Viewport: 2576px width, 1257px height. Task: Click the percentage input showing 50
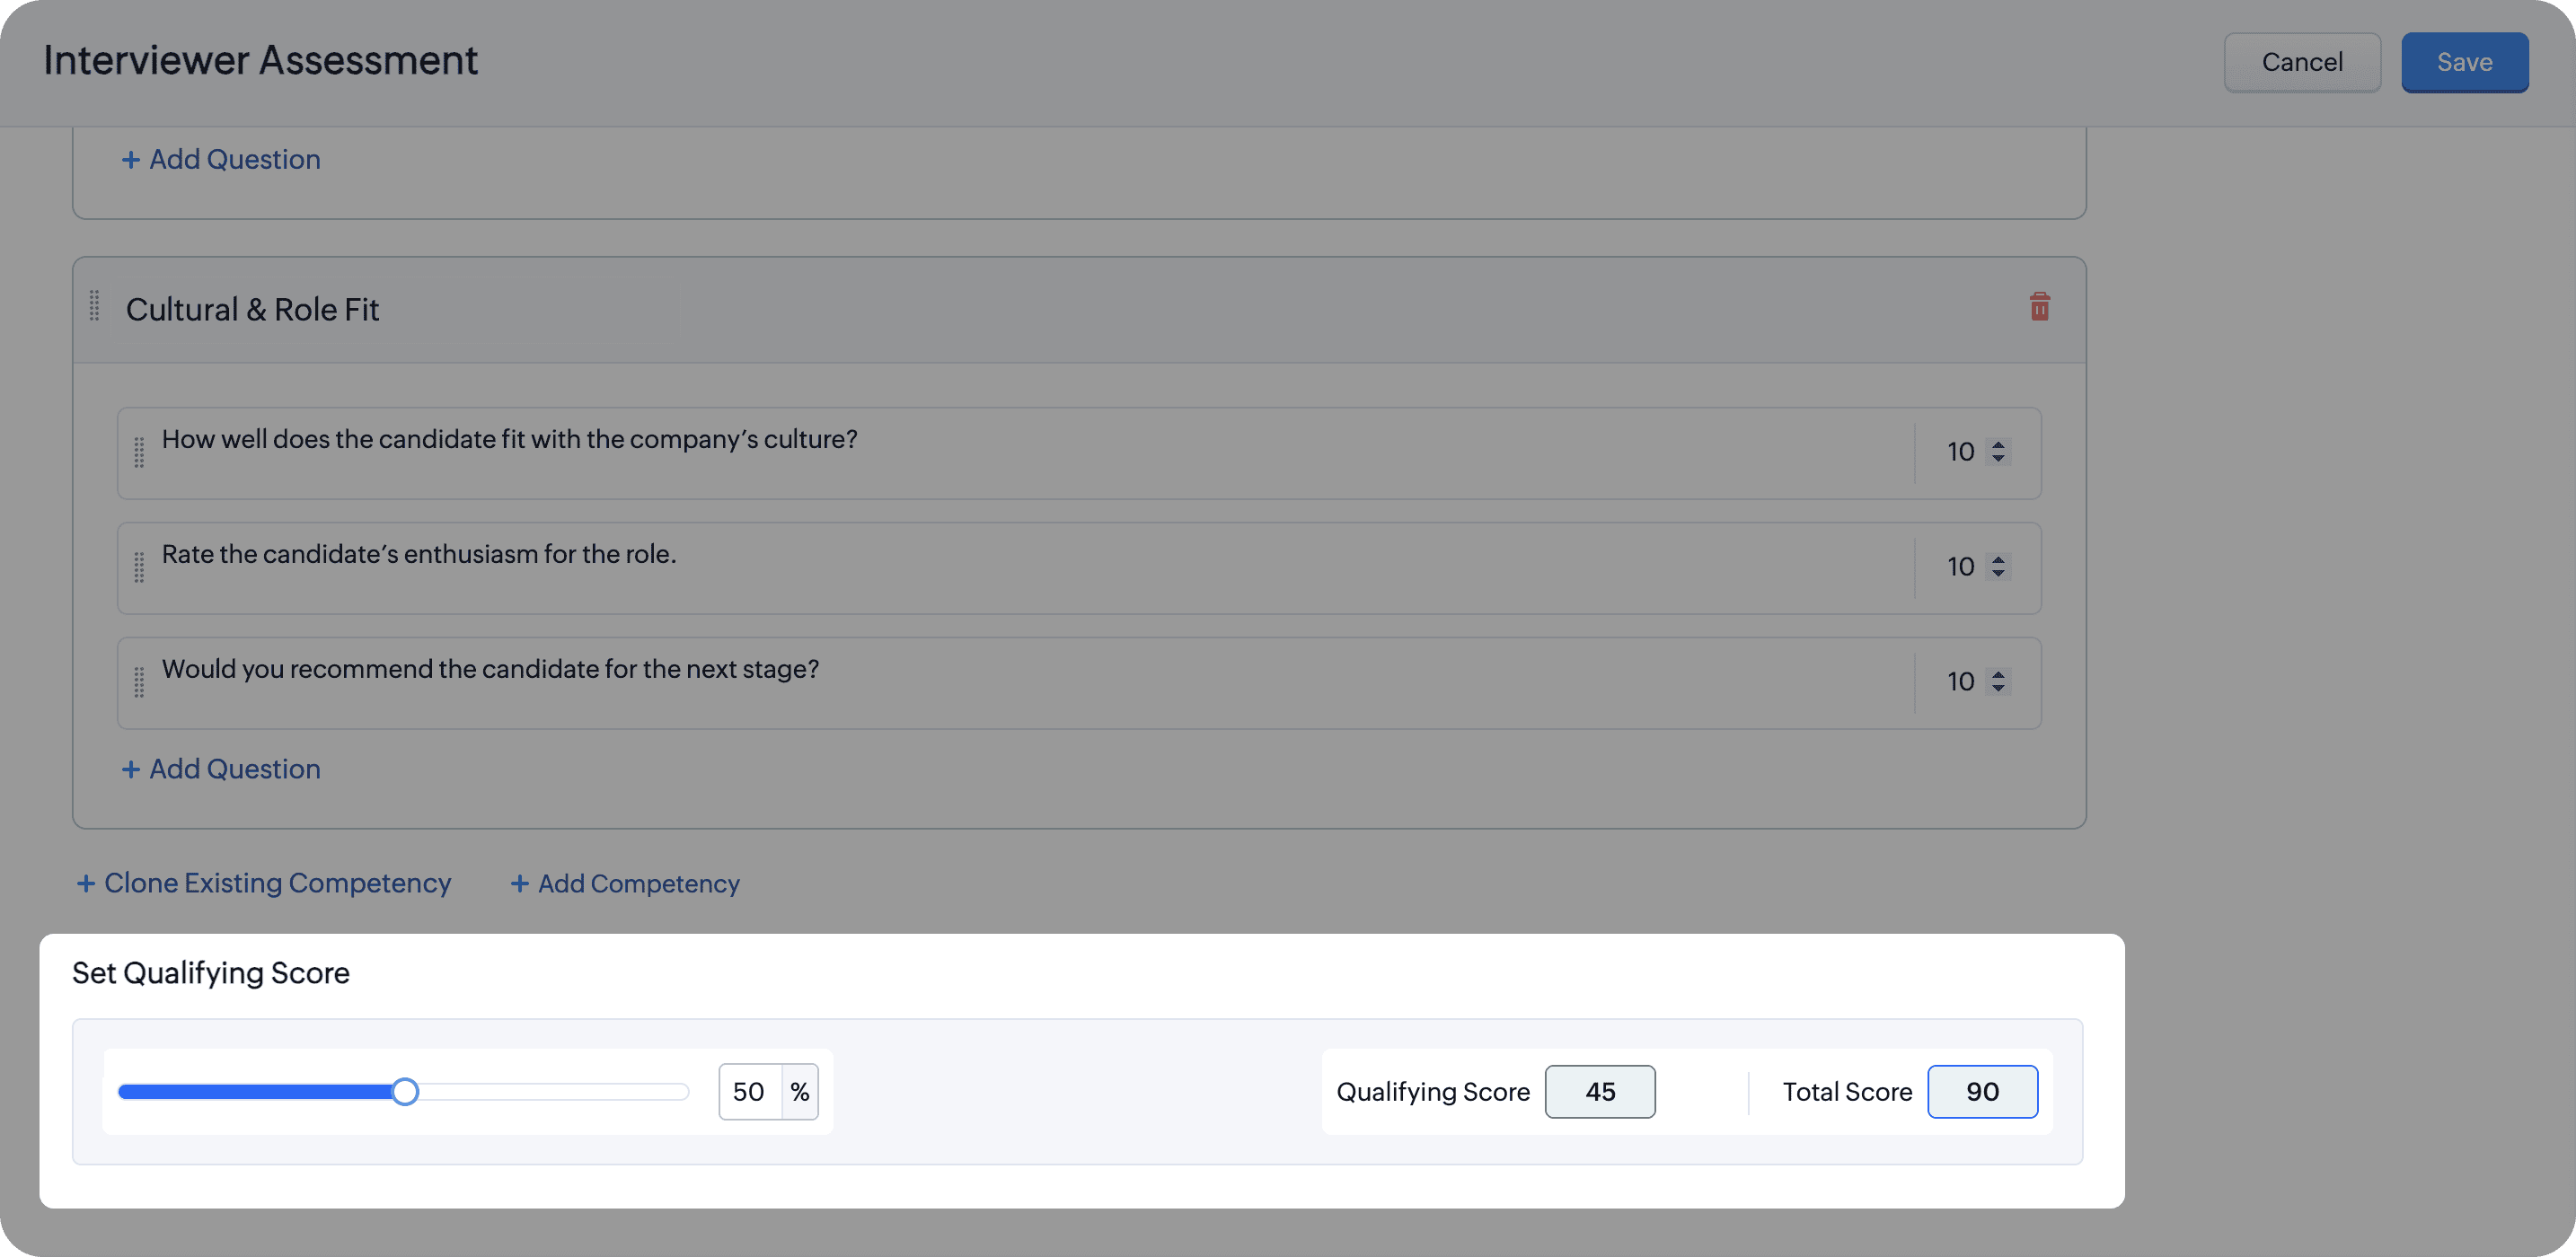(749, 1092)
